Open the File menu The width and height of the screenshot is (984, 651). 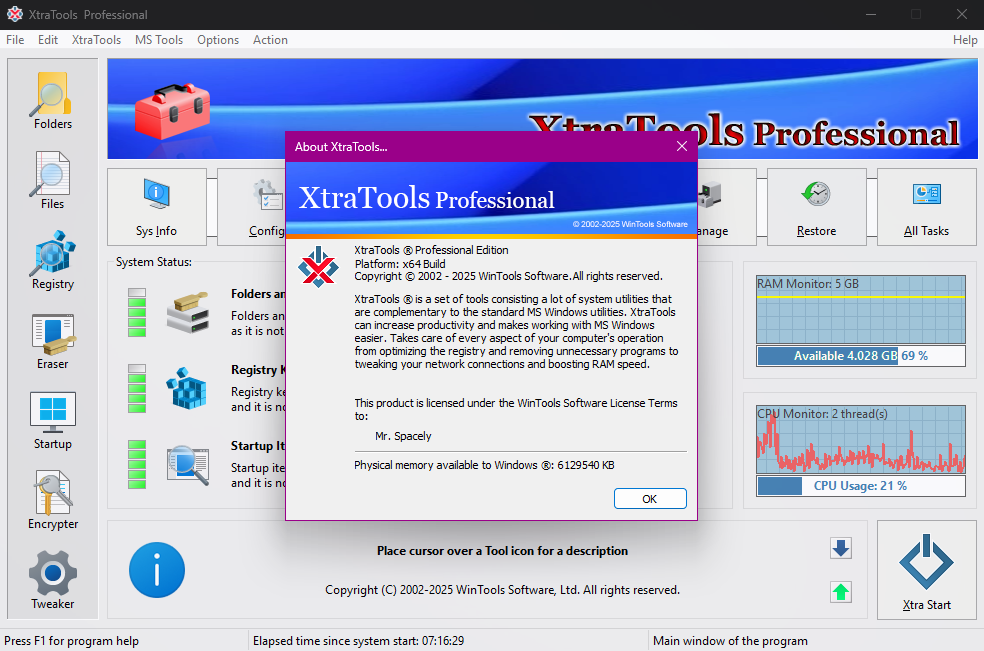(15, 40)
